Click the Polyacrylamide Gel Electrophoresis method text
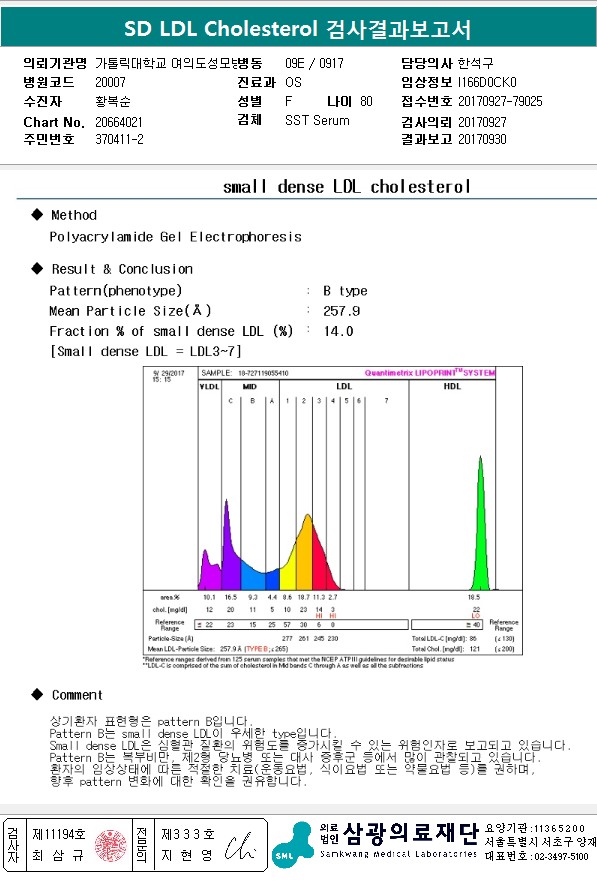597x883 pixels. click(x=175, y=237)
